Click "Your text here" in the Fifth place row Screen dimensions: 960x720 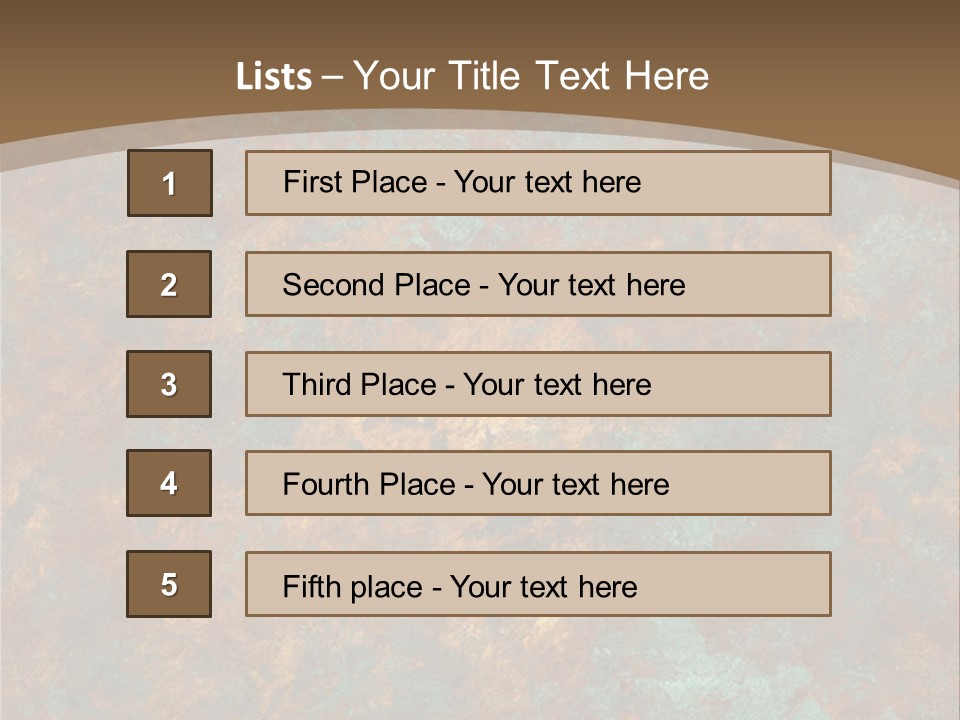click(543, 586)
